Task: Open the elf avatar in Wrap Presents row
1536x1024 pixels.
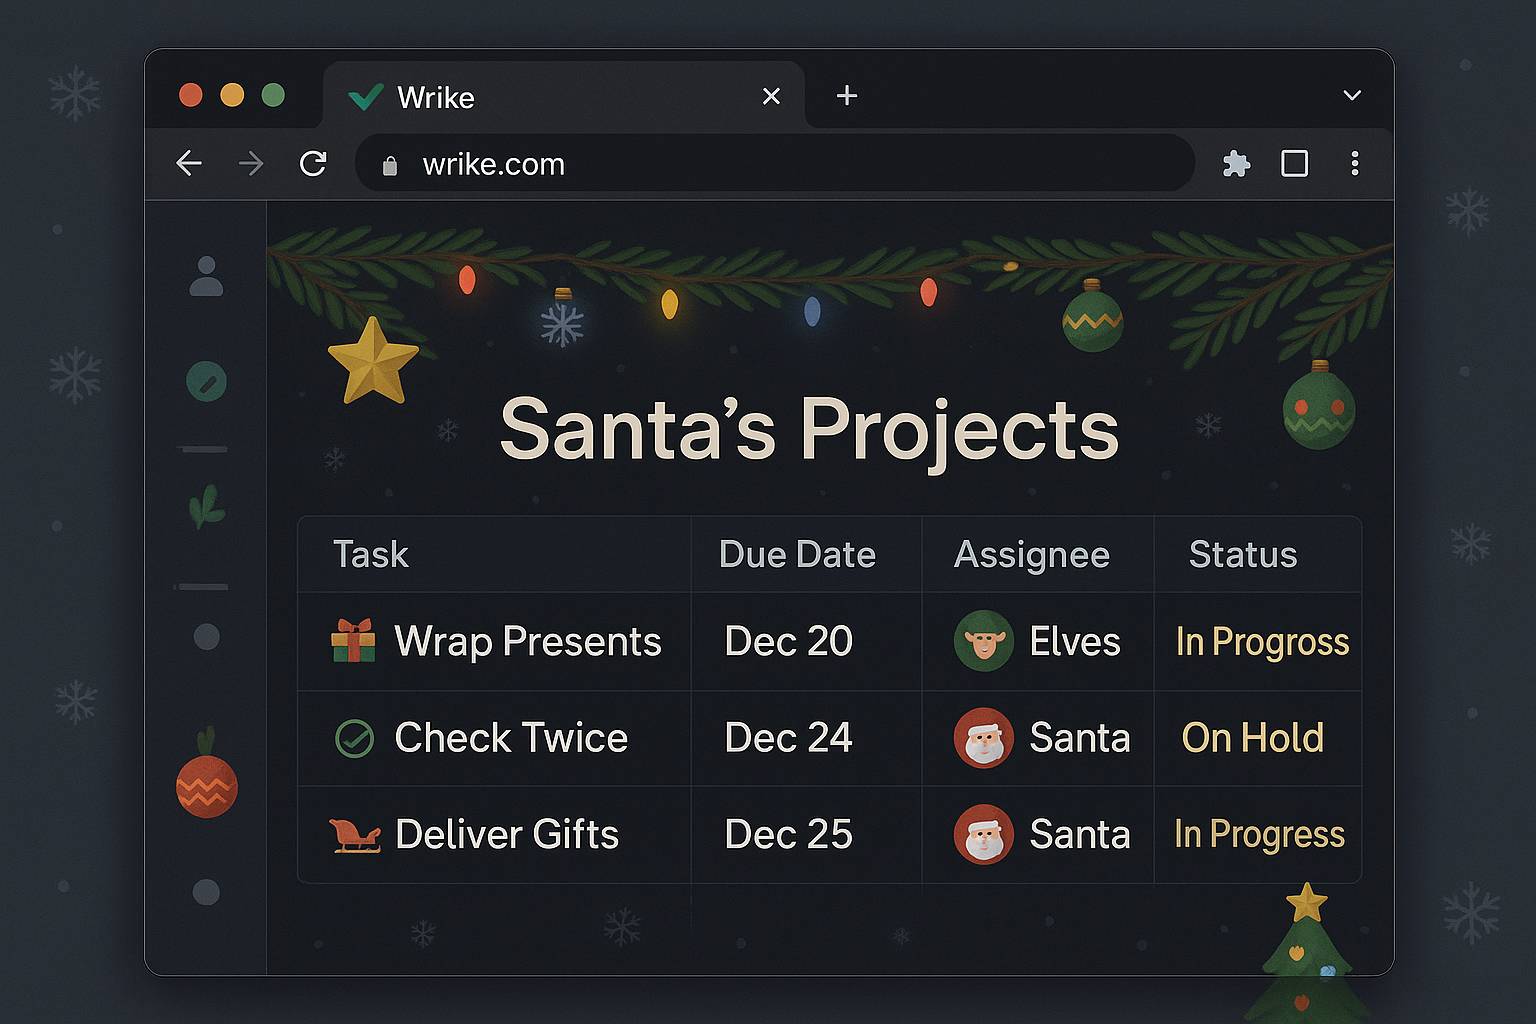Action: pyautogui.click(x=984, y=641)
